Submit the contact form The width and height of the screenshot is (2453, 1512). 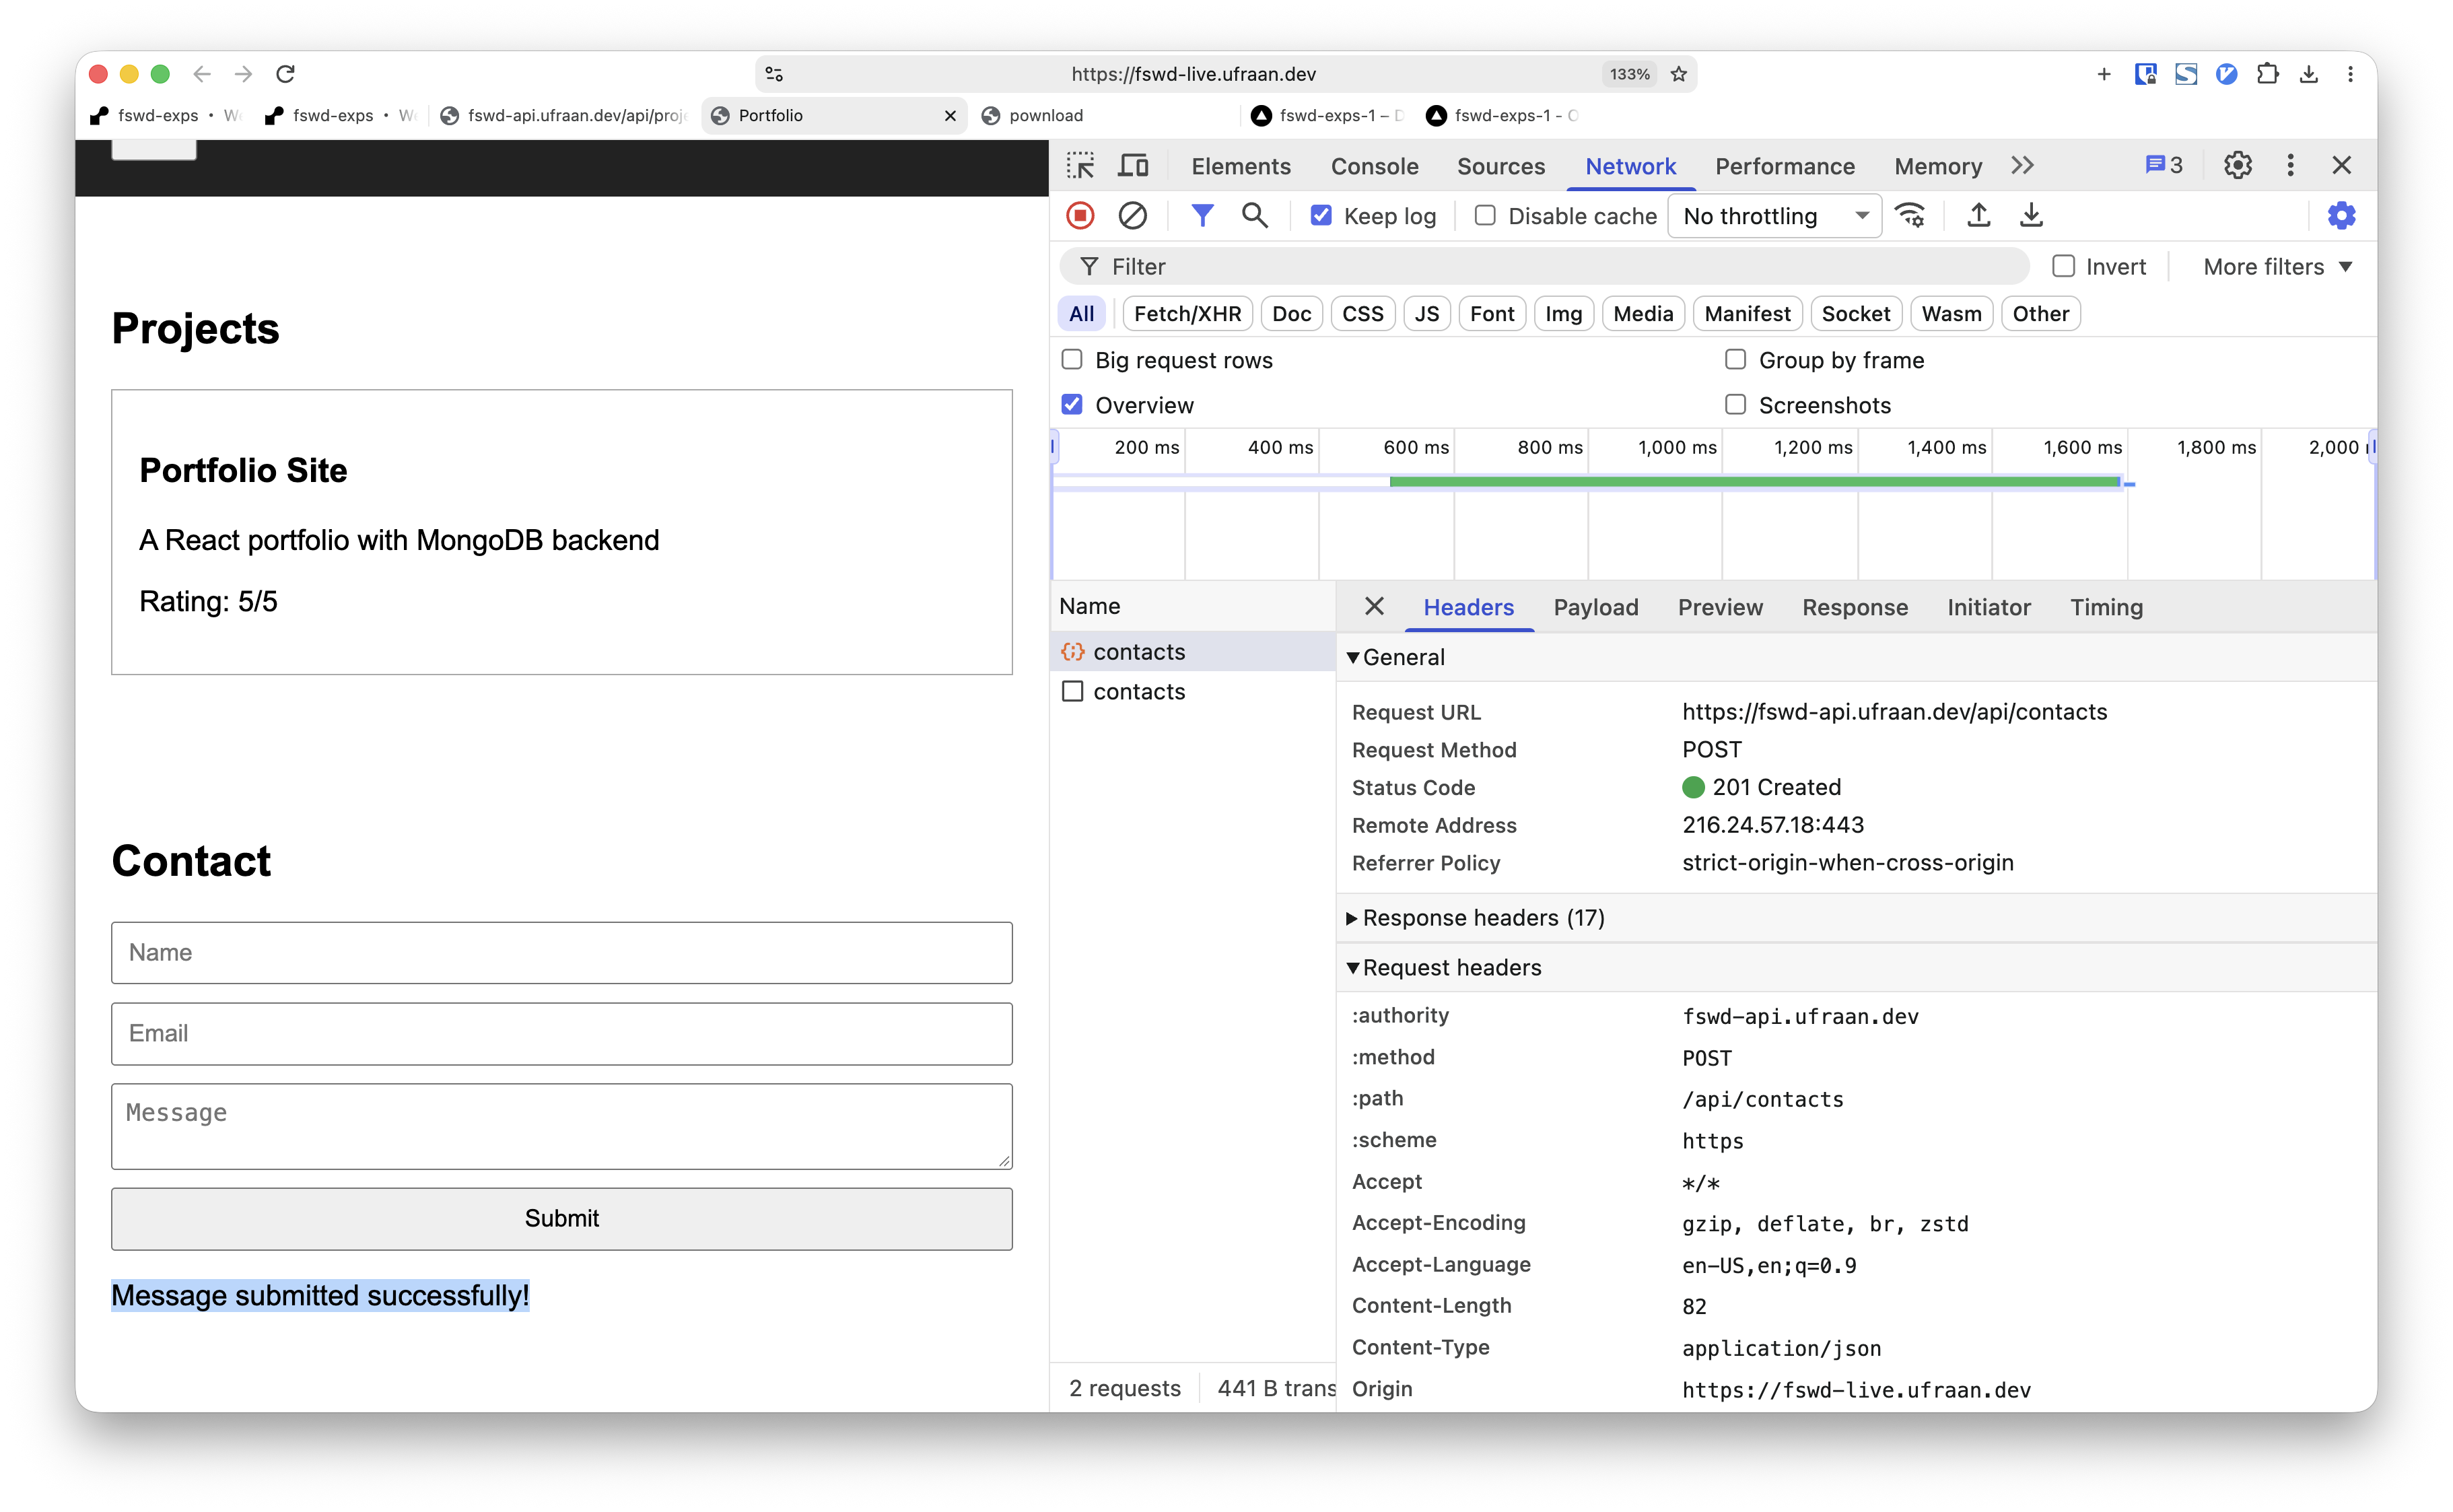click(x=562, y=1218)
